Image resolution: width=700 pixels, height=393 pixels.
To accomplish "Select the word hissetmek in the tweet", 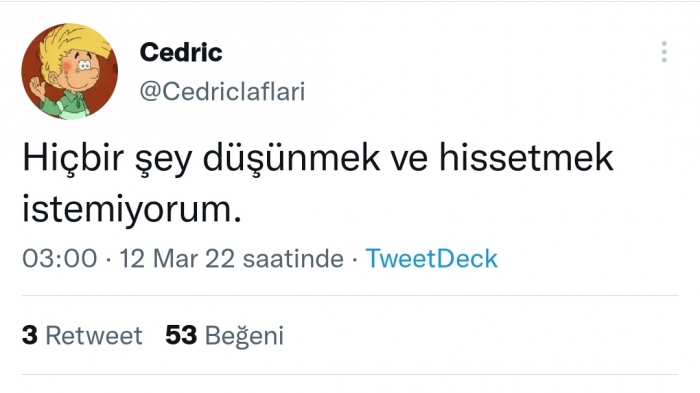I will [526, 157].
